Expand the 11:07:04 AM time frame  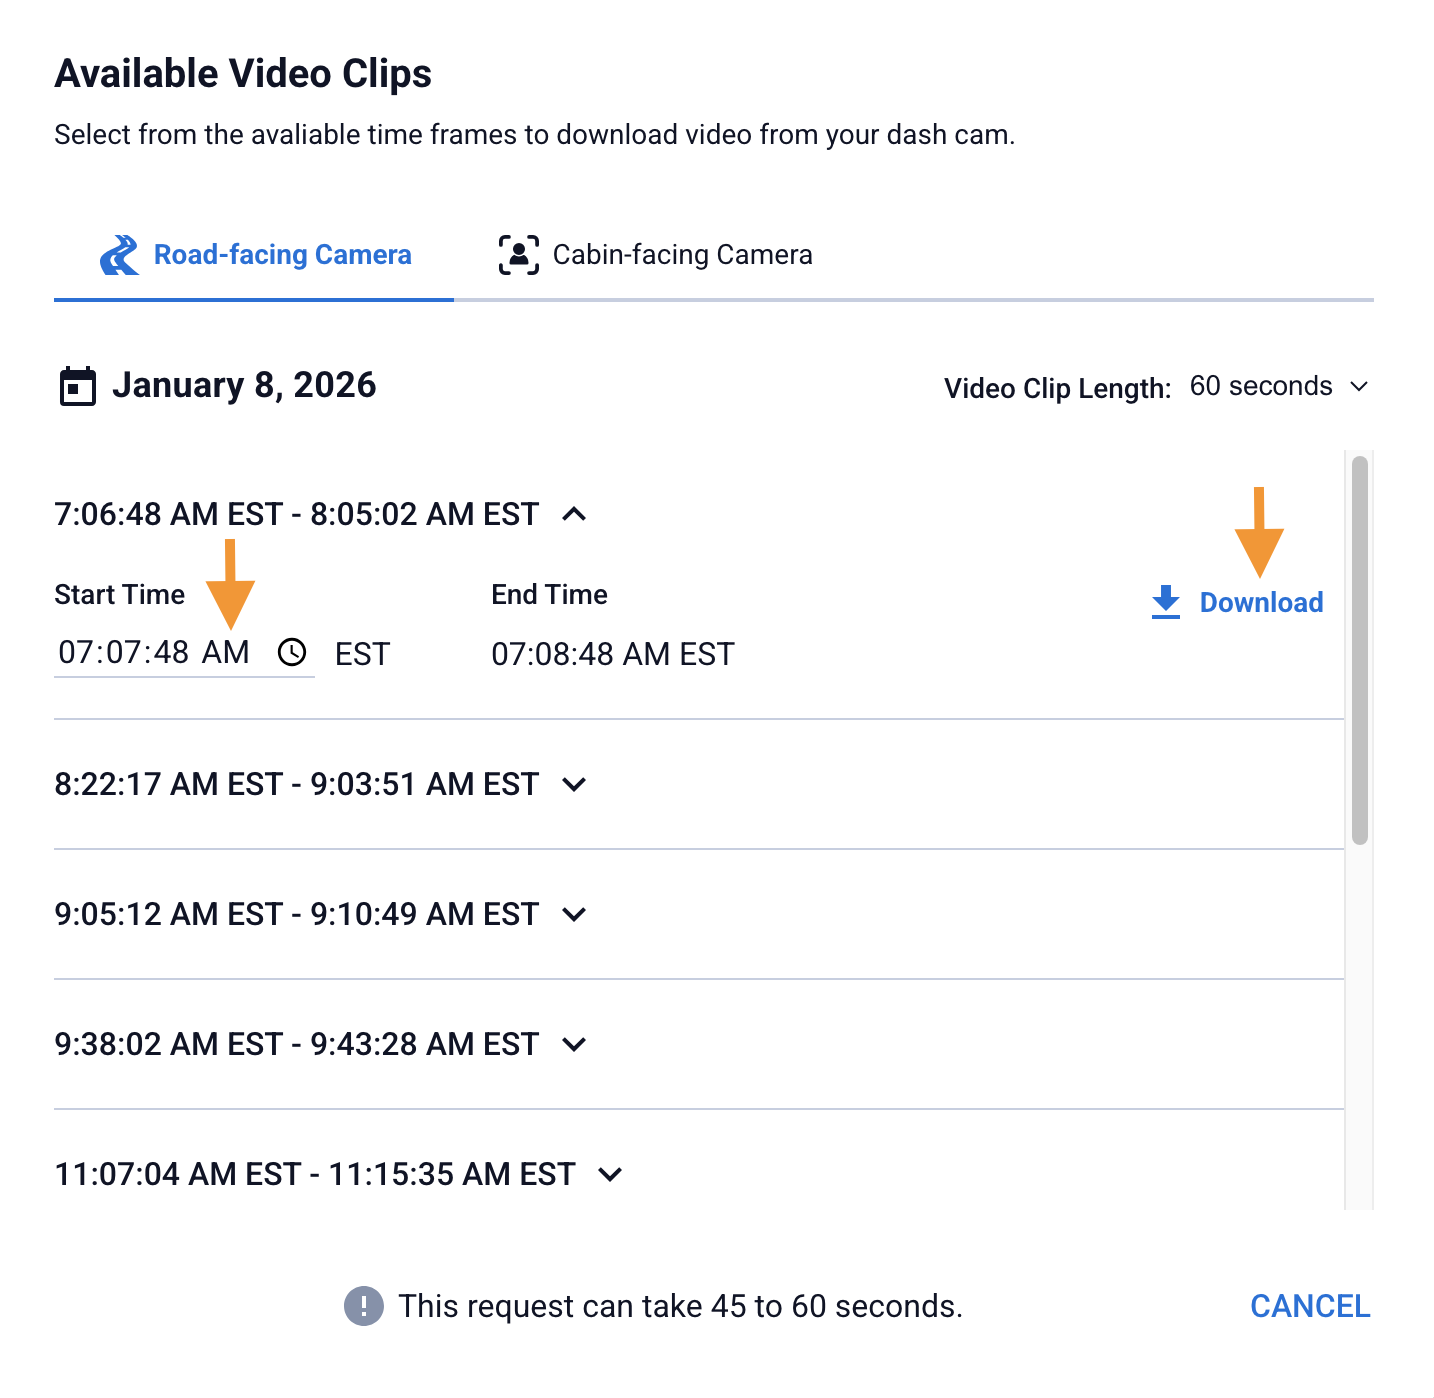coord(610,1174)
